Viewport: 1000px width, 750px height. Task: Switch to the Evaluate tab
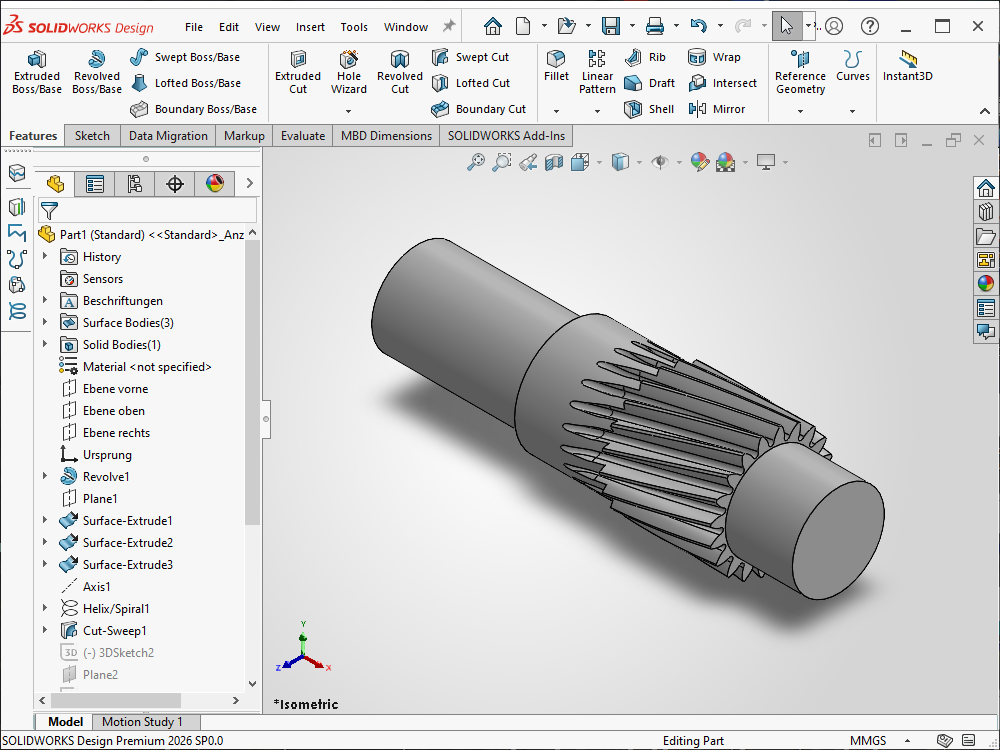tap(302, 136)
